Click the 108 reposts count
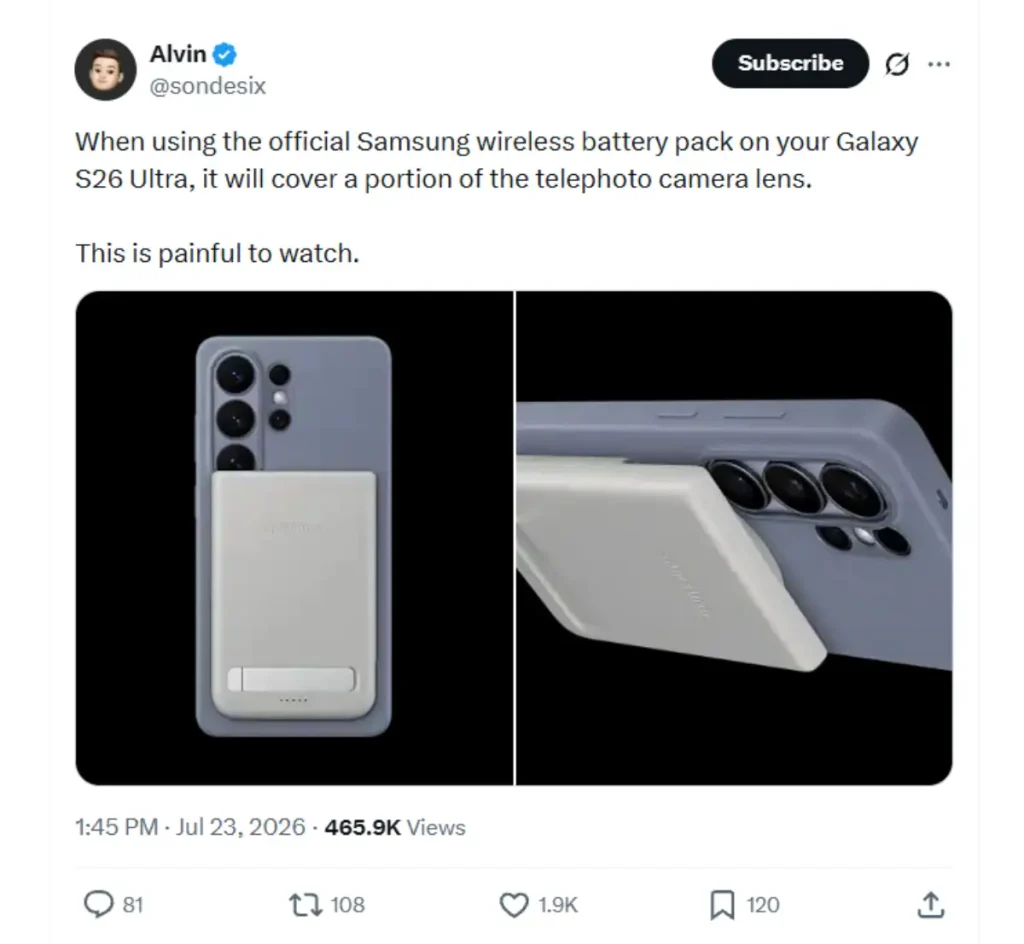The width and height of the screenshot is (1024, 944). coord(347,905)
